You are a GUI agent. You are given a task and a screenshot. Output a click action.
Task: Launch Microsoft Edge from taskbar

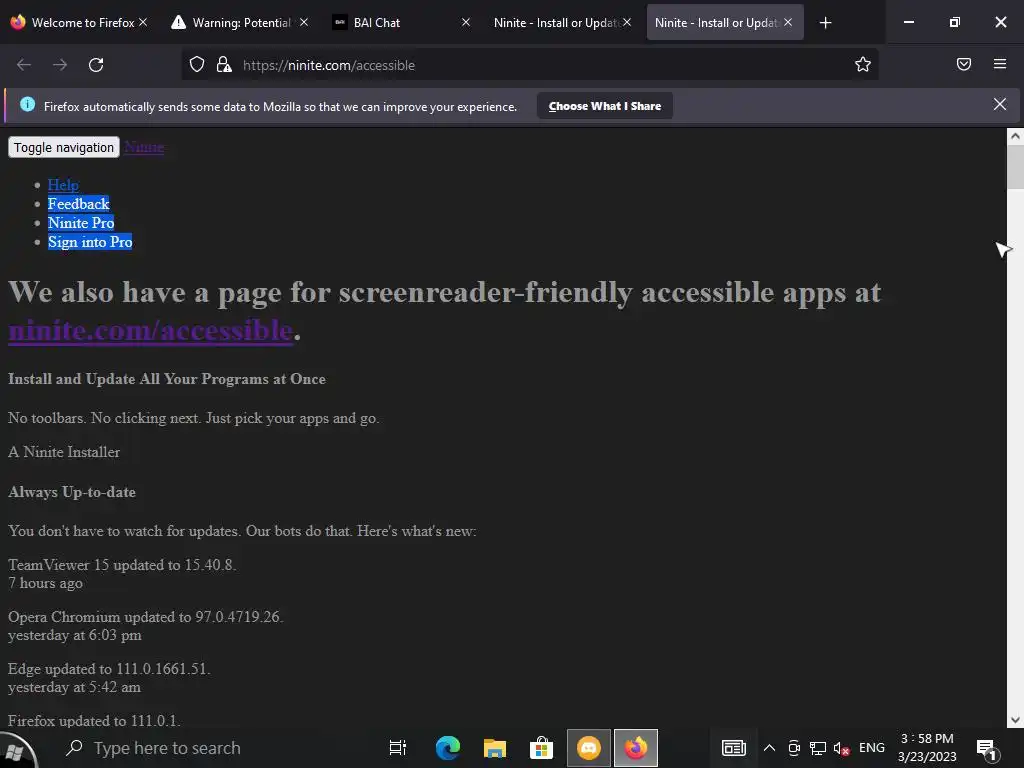tap(447, 748)
